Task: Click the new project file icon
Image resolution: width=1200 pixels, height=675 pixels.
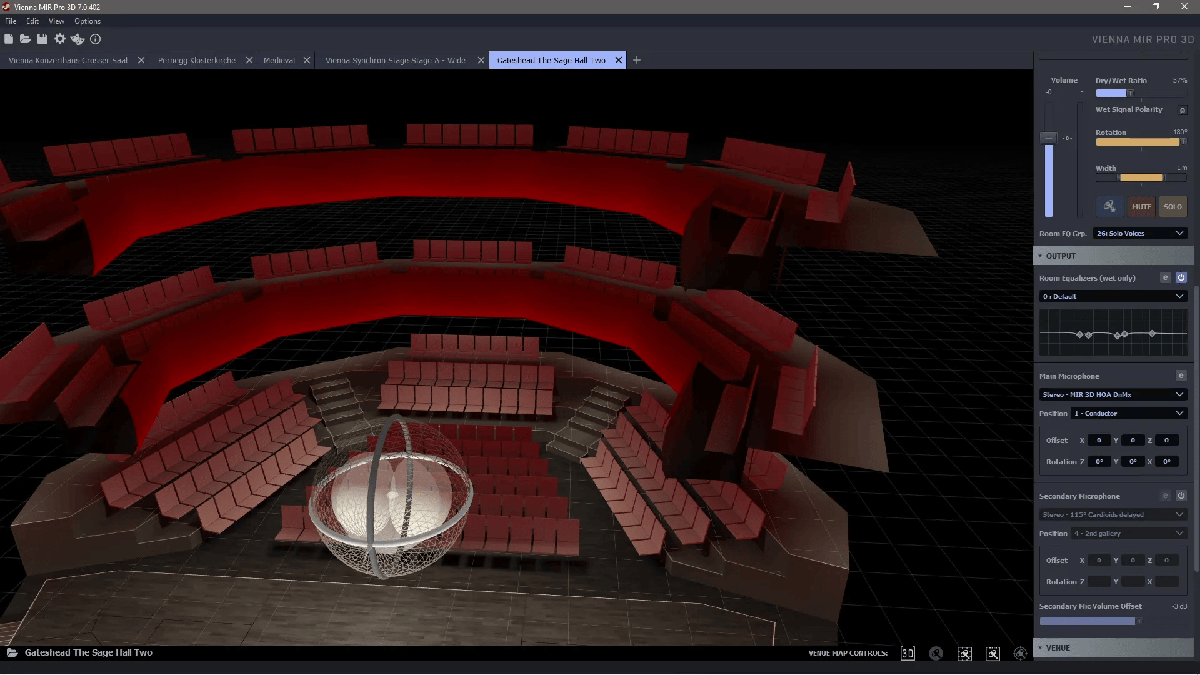Action: pyautogui.click(x=9, y=39)
